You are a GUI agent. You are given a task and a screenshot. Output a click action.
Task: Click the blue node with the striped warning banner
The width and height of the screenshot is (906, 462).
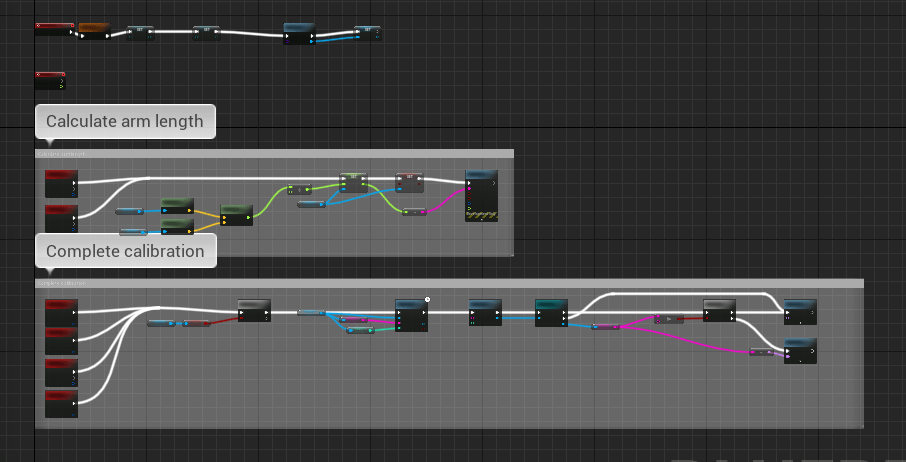[x=481, y=195]
